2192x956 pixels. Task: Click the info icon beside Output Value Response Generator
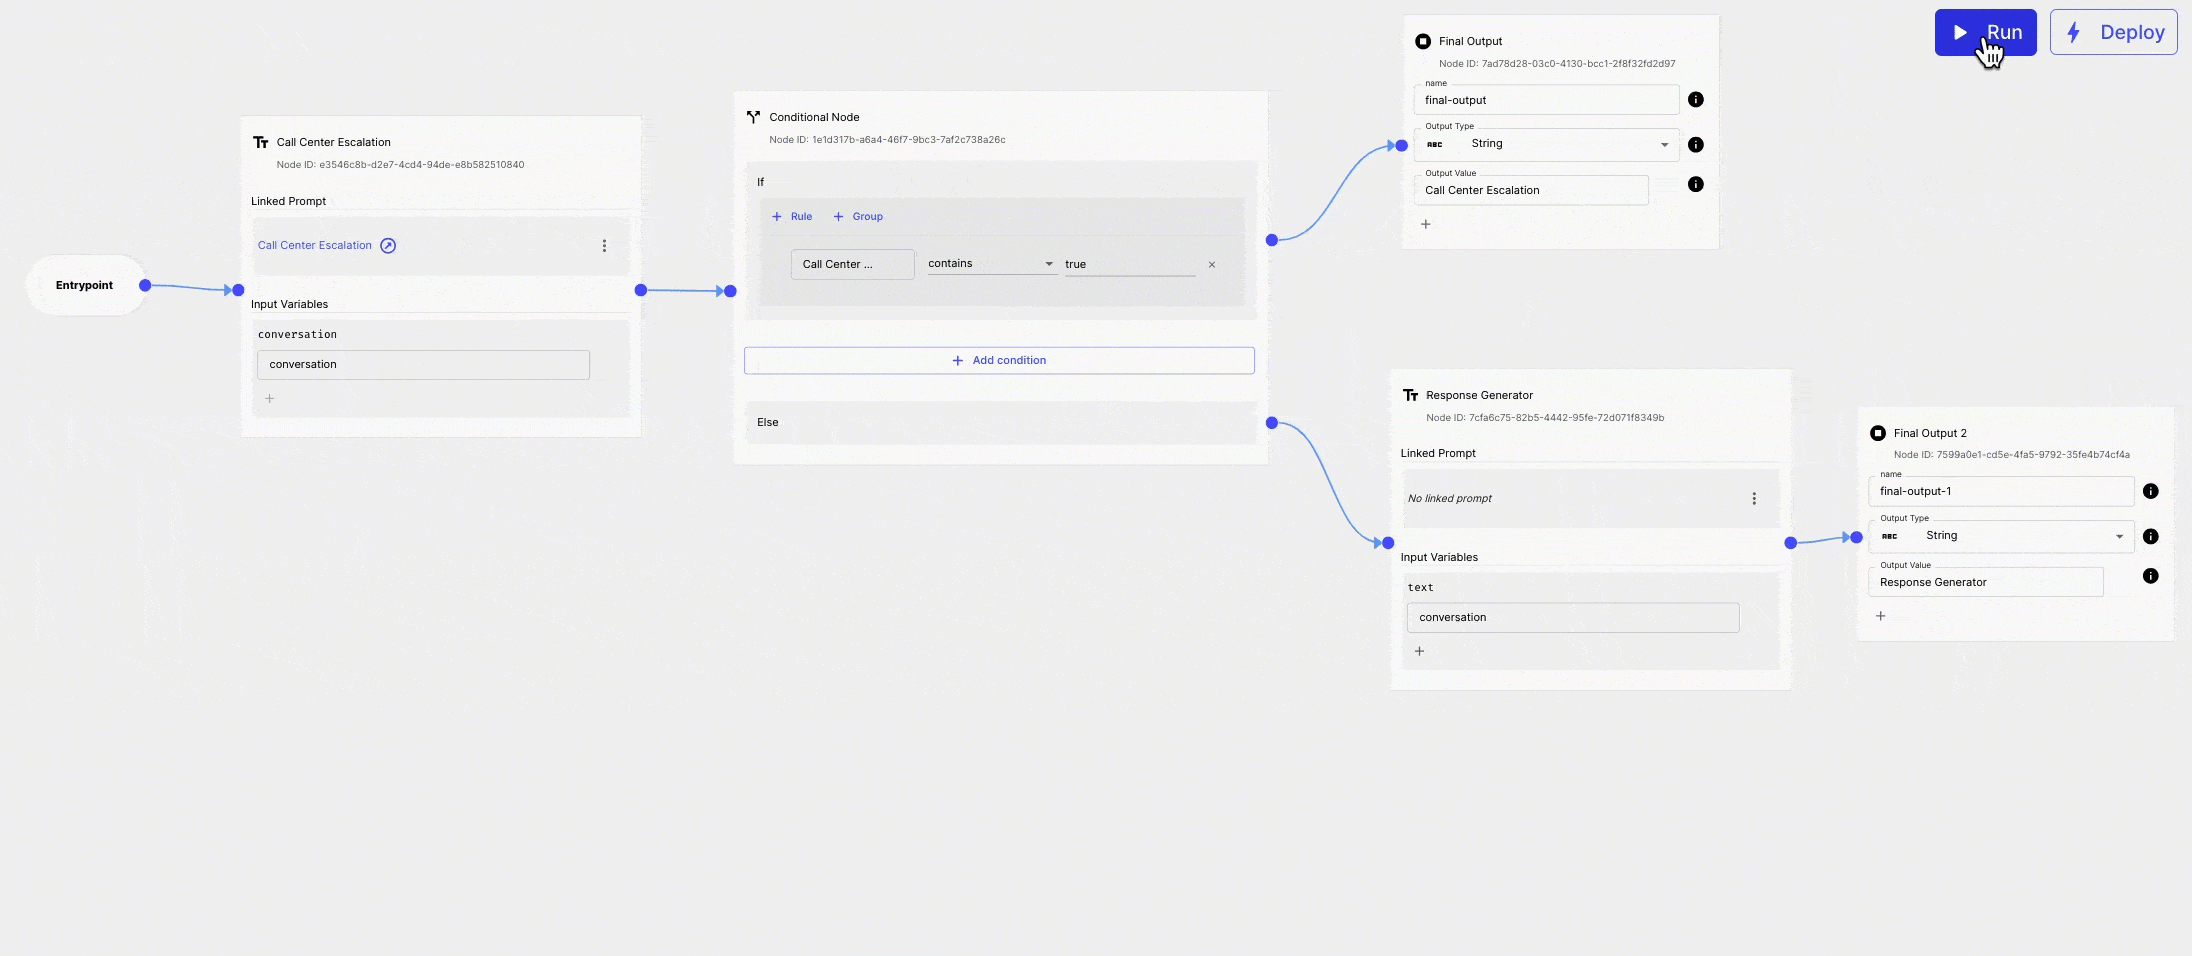click(x=2152, y=576)
